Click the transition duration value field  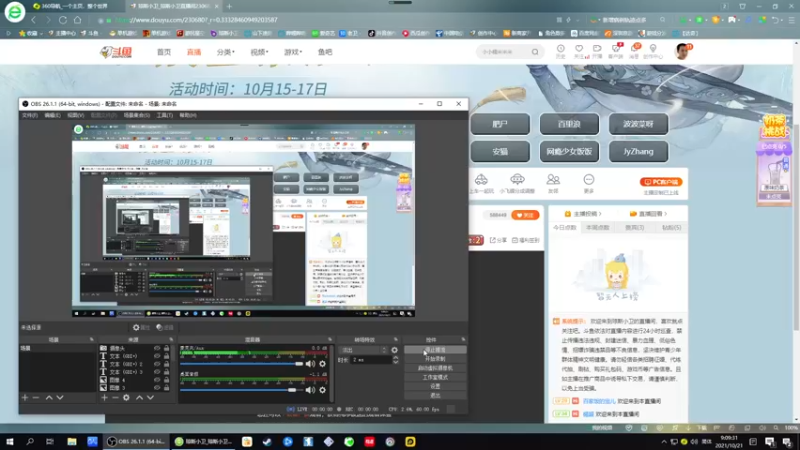click(370, 360)
